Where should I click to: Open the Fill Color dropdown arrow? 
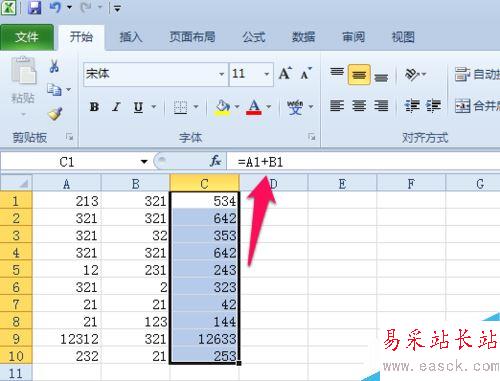coord(237,107)
